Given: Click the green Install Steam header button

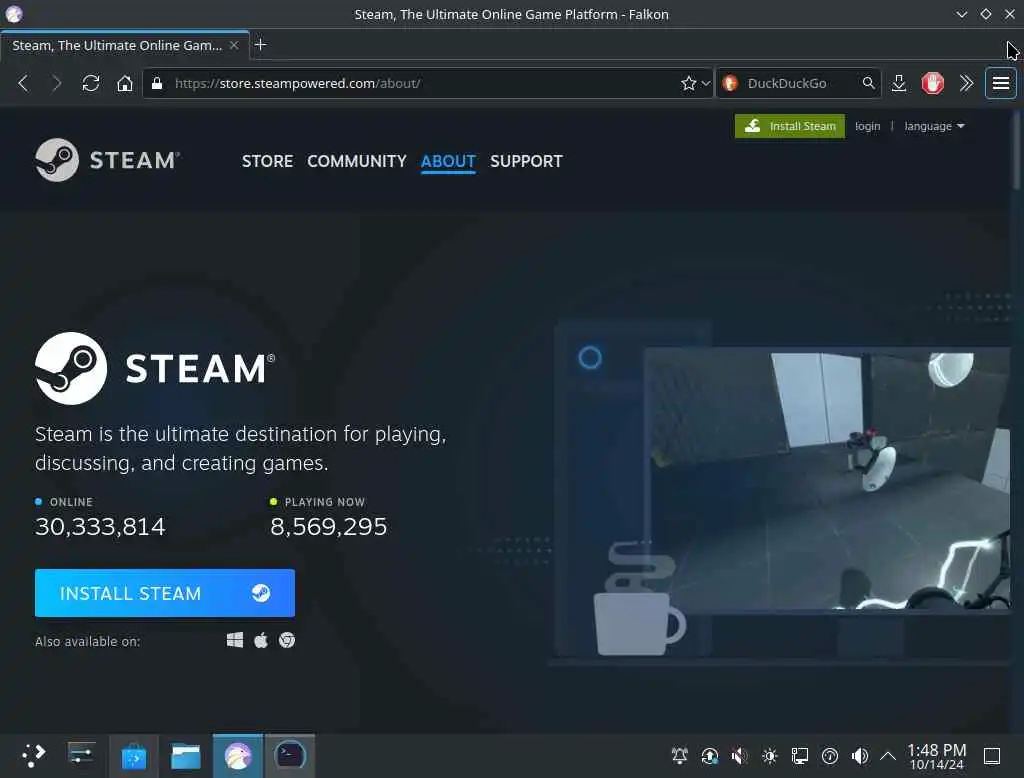Looking at the screenshot, I should pos(790,126).
